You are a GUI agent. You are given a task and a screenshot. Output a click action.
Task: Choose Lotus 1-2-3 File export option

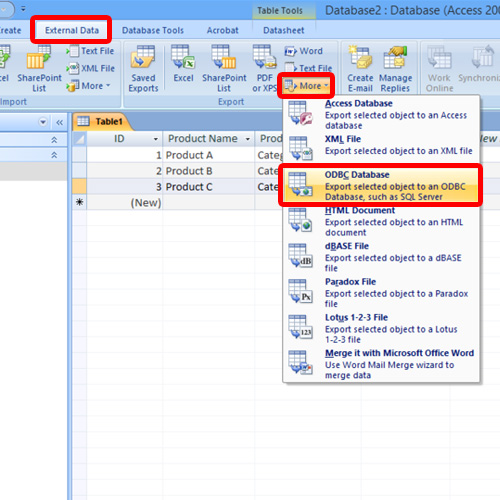(381, 328)
